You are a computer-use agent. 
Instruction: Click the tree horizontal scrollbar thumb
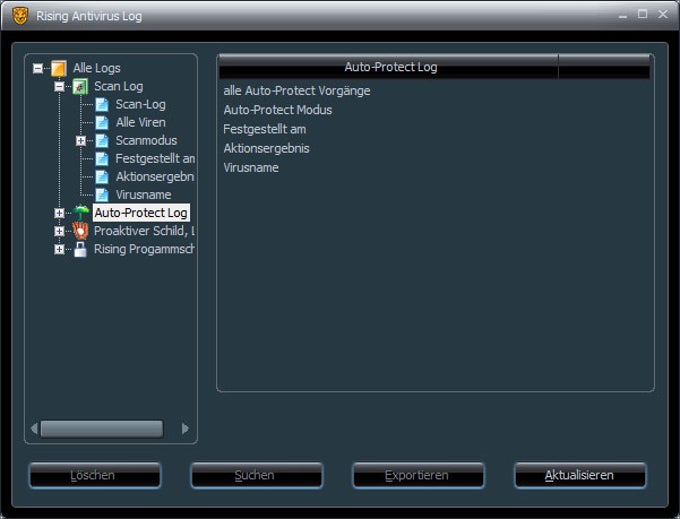tap(102, 428)
